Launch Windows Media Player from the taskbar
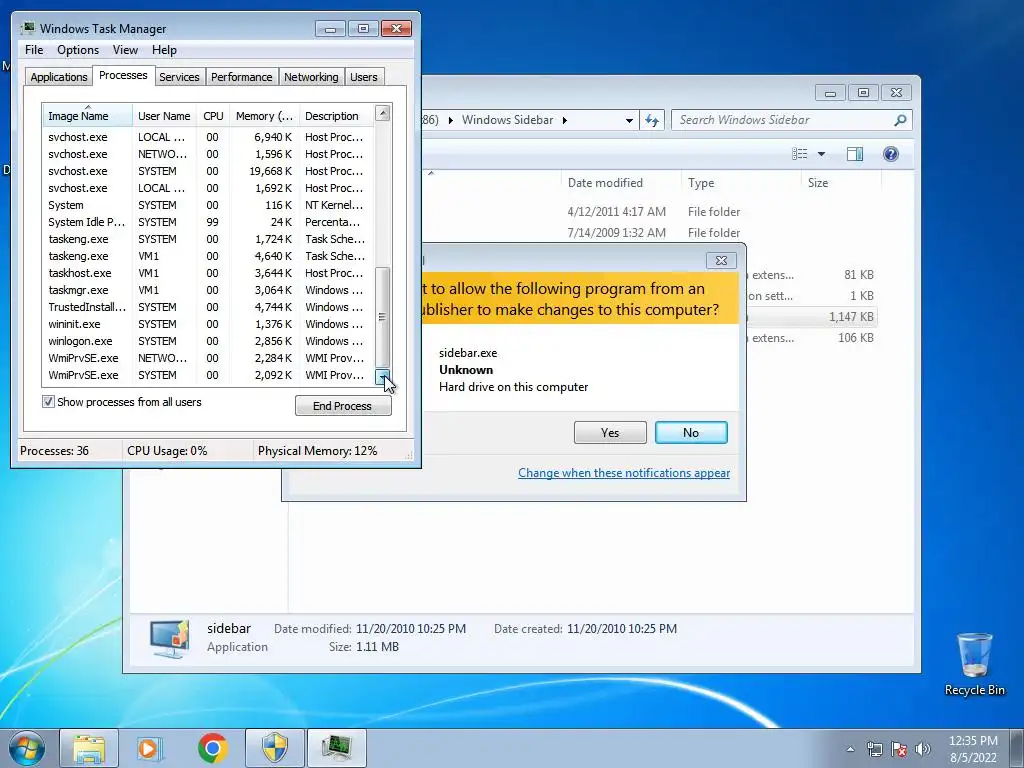The image size is (1024, 768). pyautogui.click(x=150, y=748)
